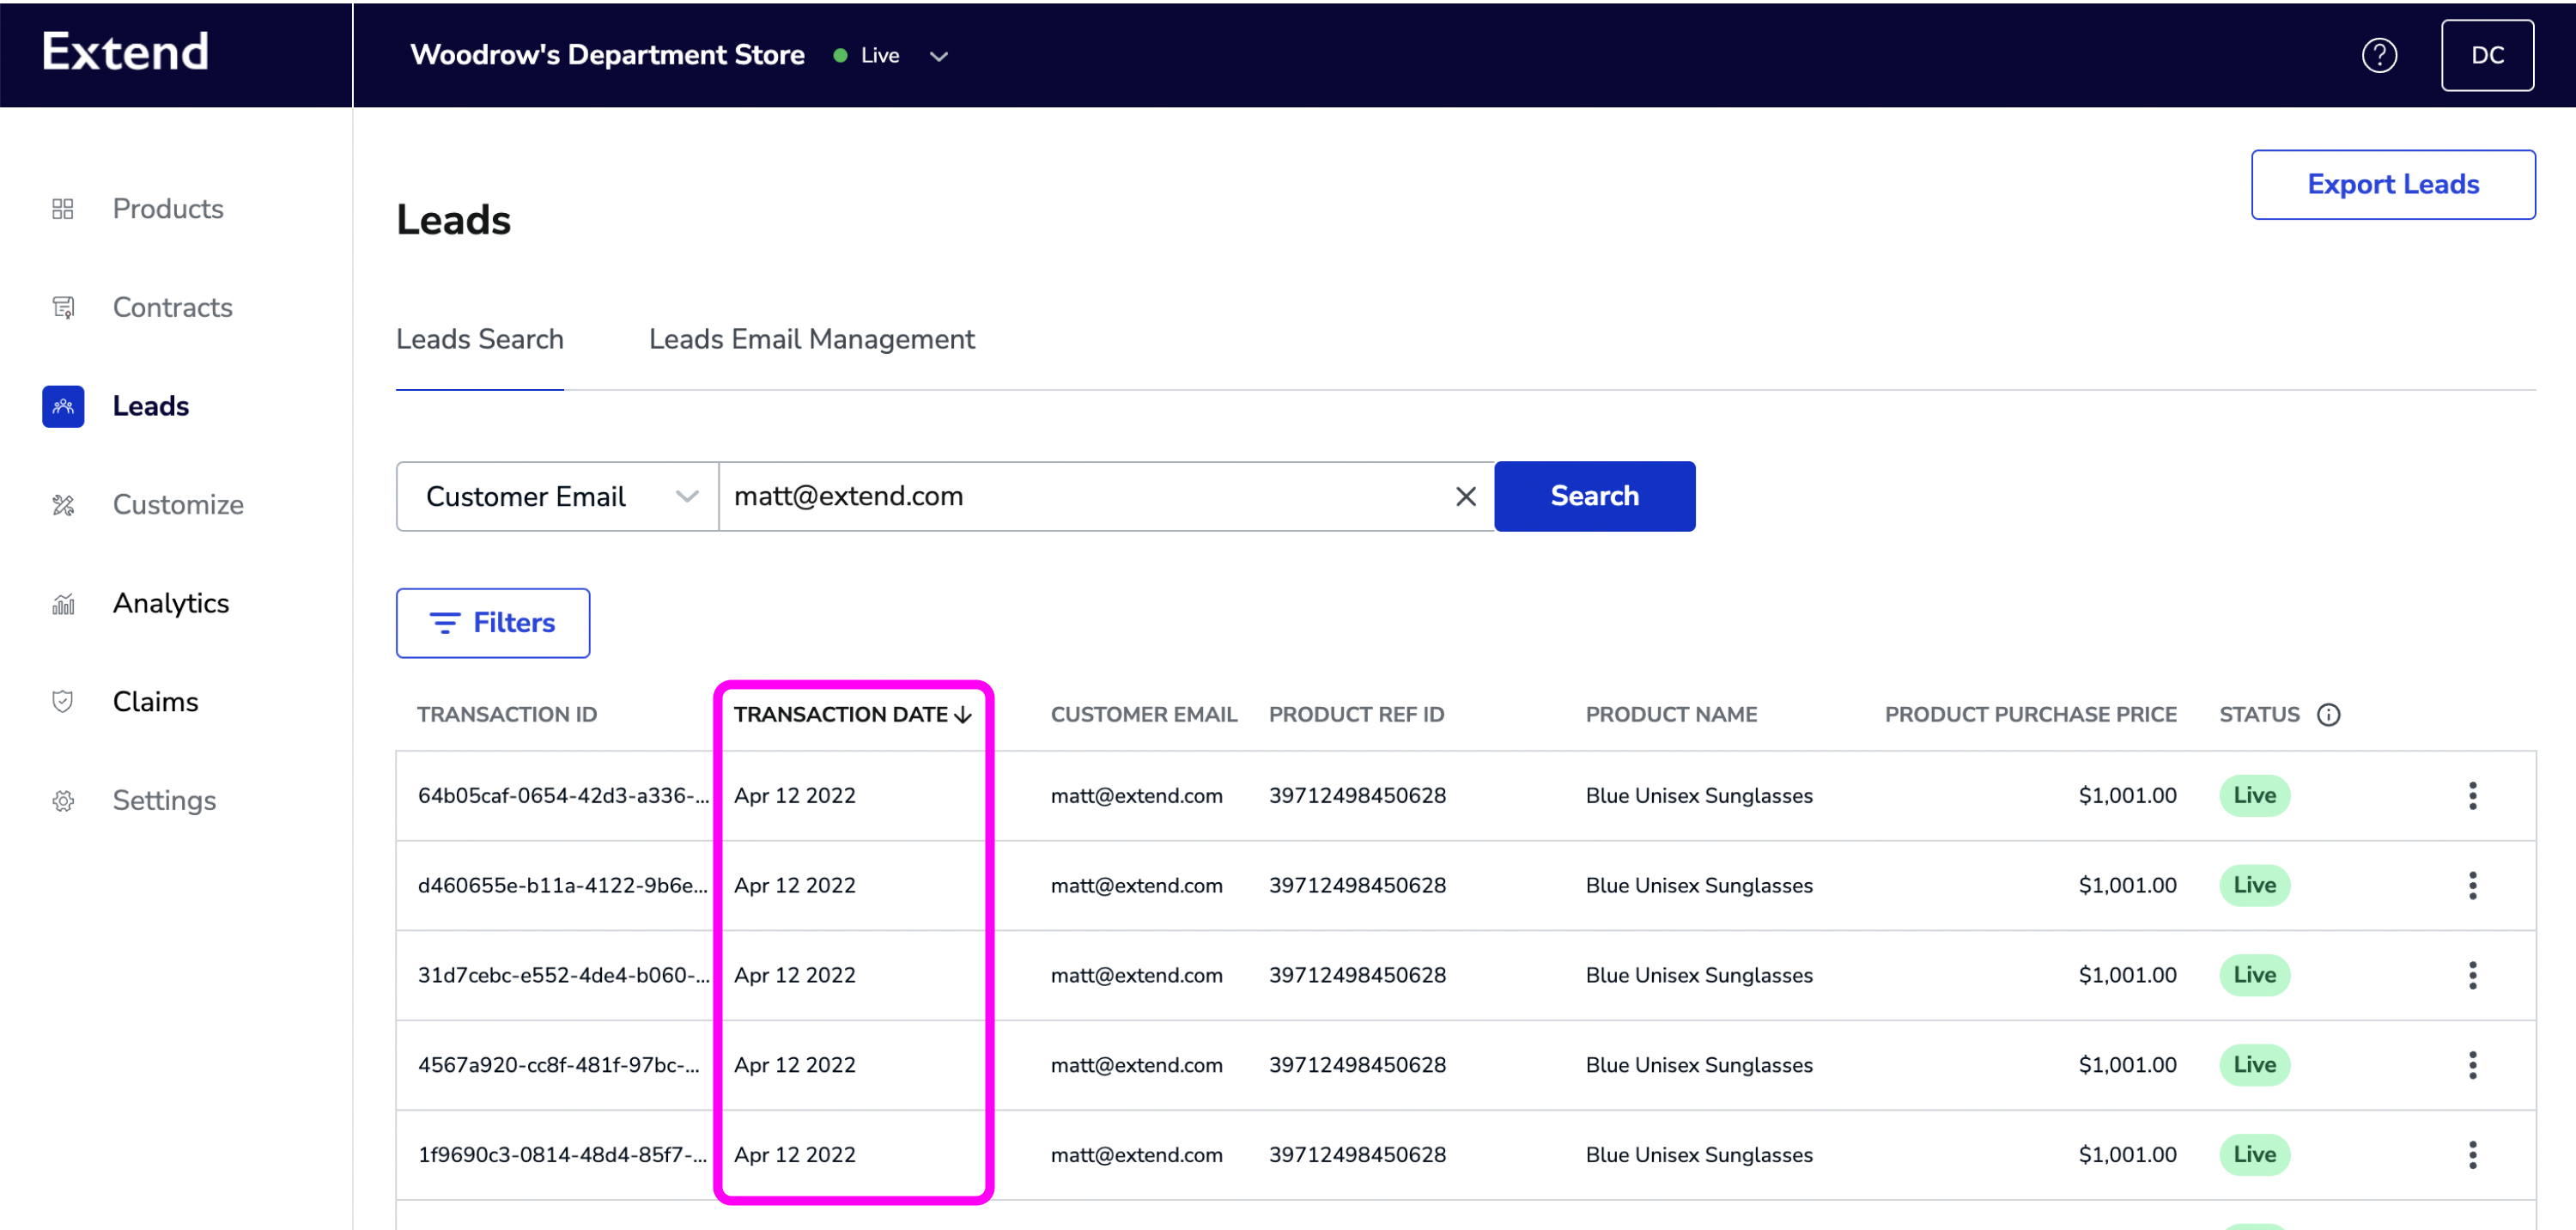This screenshot has width=2576, height=1230.
Task: Clear the search field with the X icon
Action: (1465, 496)
